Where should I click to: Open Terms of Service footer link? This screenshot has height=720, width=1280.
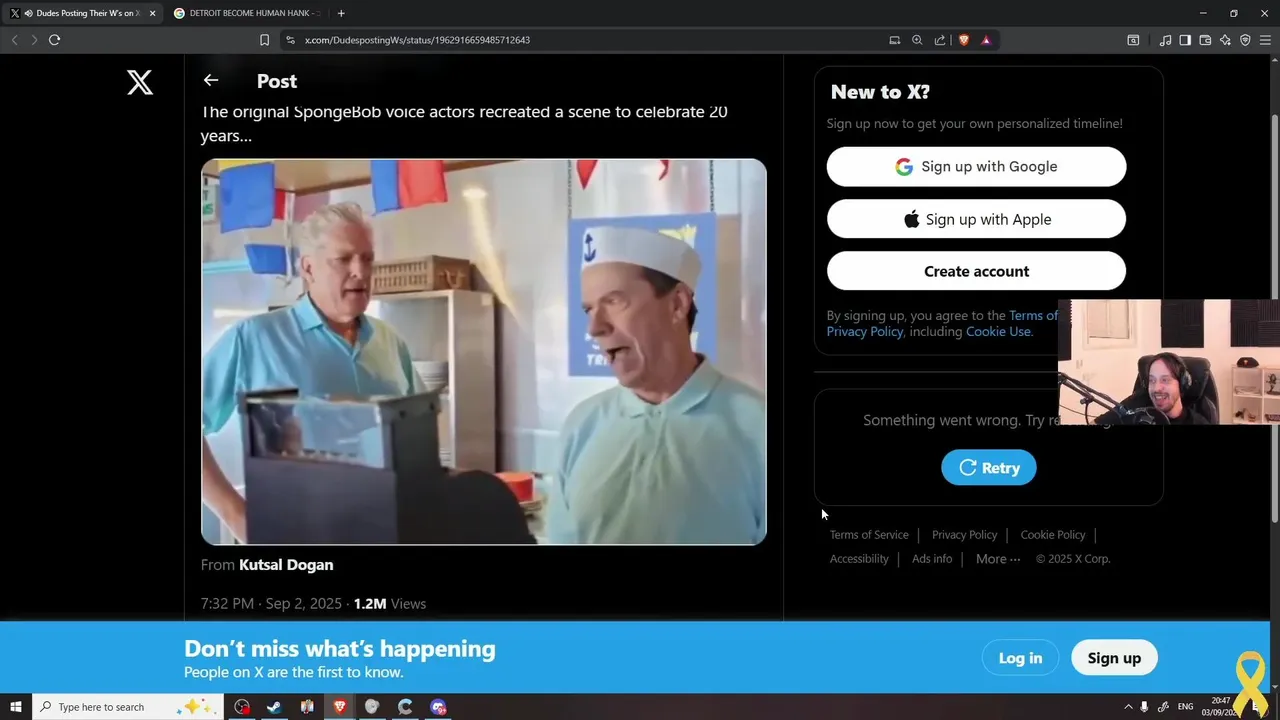tap(869, 535)
